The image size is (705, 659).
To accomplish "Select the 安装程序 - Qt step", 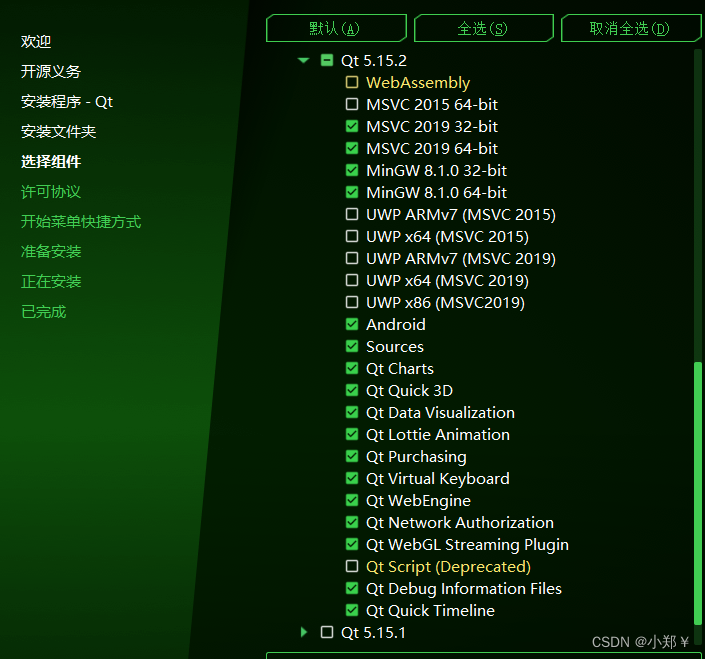I will [x=67, y=102].
